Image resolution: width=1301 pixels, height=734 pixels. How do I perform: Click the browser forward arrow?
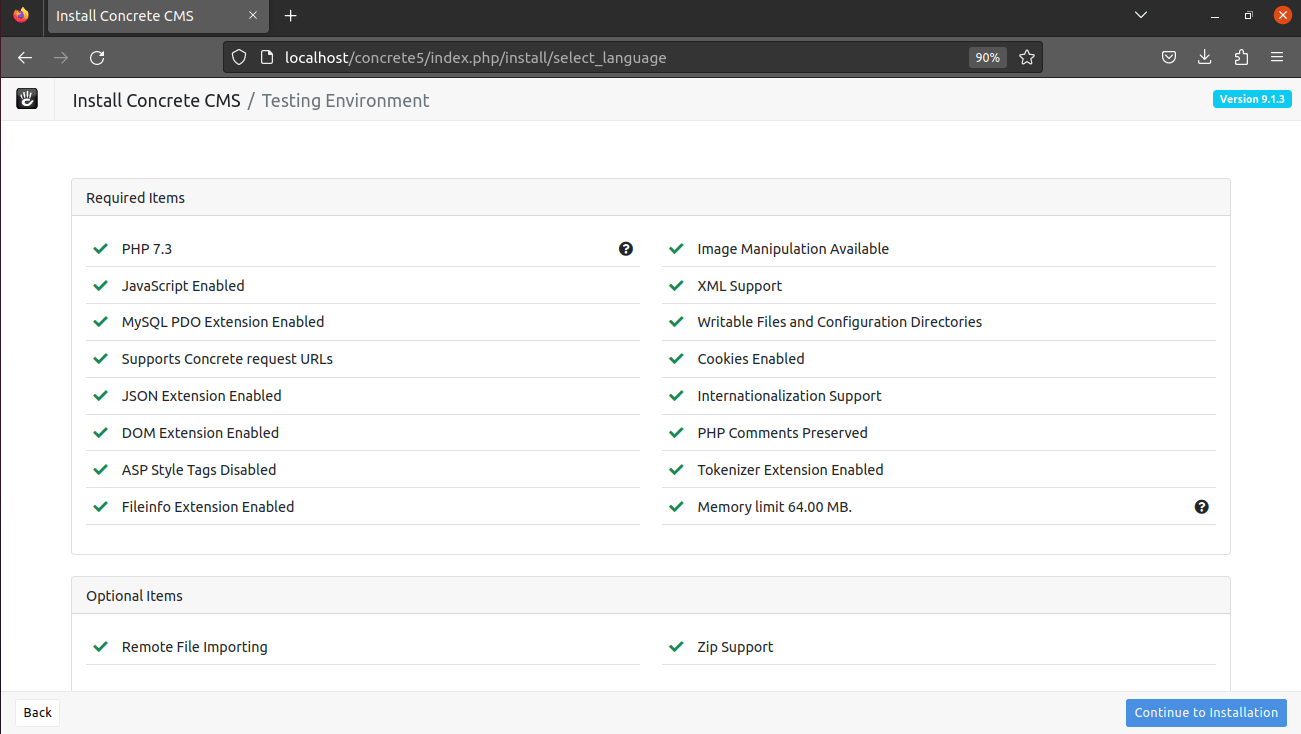coord(61,58)
